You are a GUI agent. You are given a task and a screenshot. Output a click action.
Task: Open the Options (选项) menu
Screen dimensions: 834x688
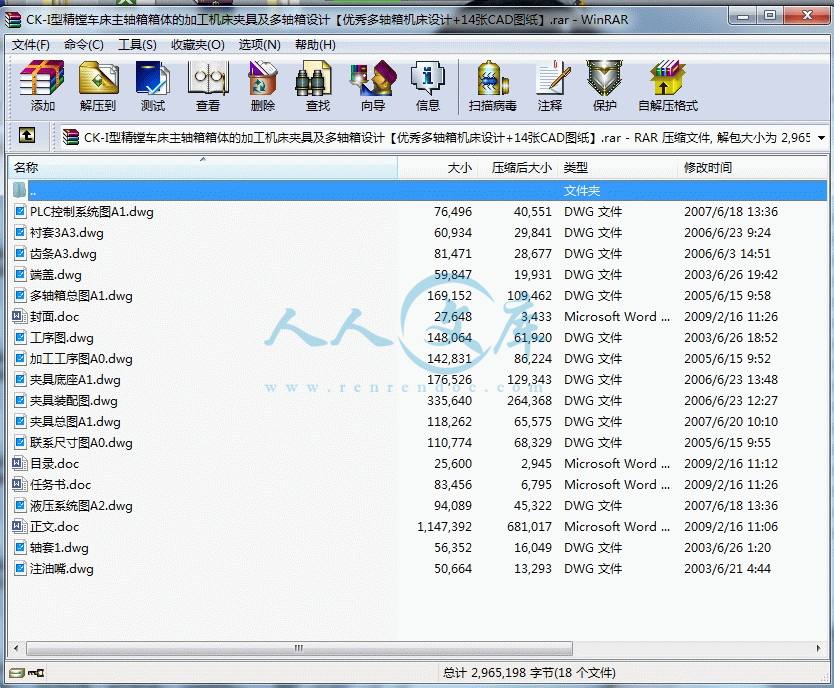260,45
